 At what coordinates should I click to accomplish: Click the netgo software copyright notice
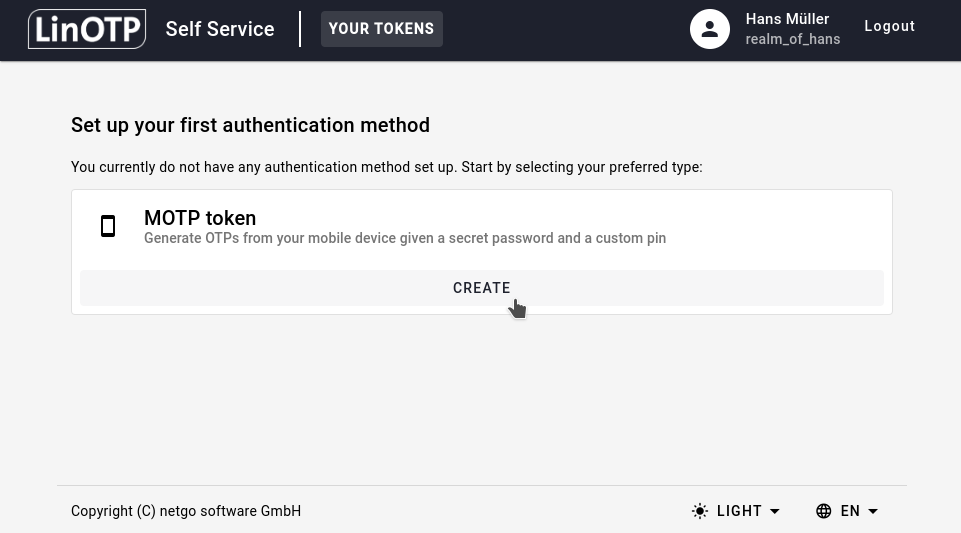(186, 511)
